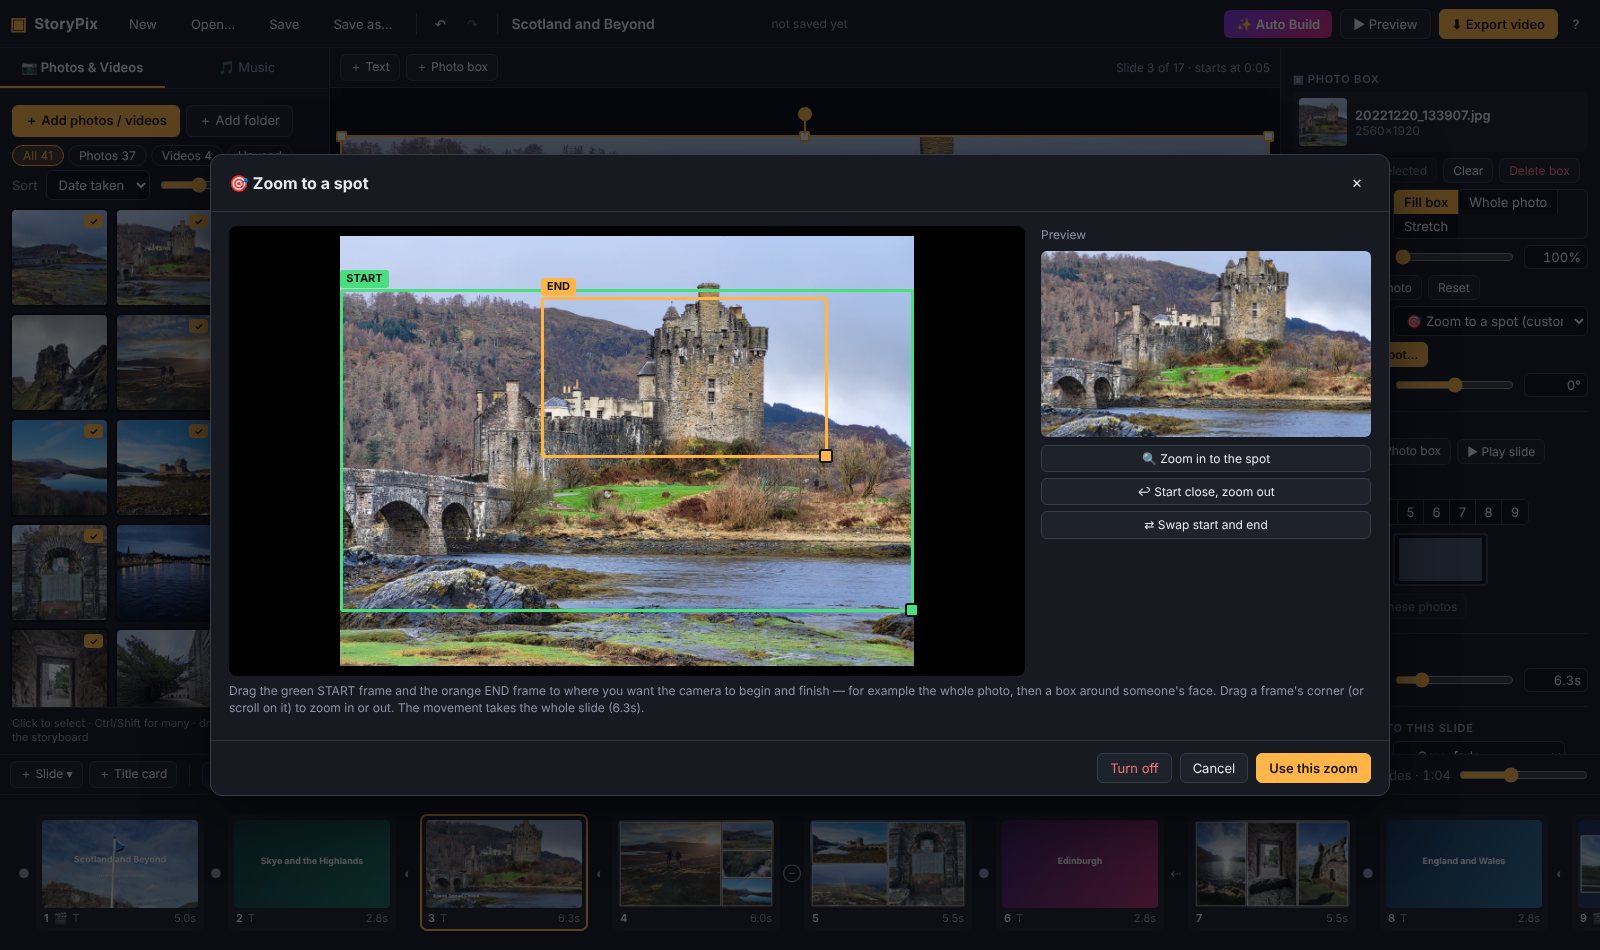Adjust the slide duration slider beside 6.3s
The width and height of the screenshot is (1600, 950).
tap(1454, 680)
